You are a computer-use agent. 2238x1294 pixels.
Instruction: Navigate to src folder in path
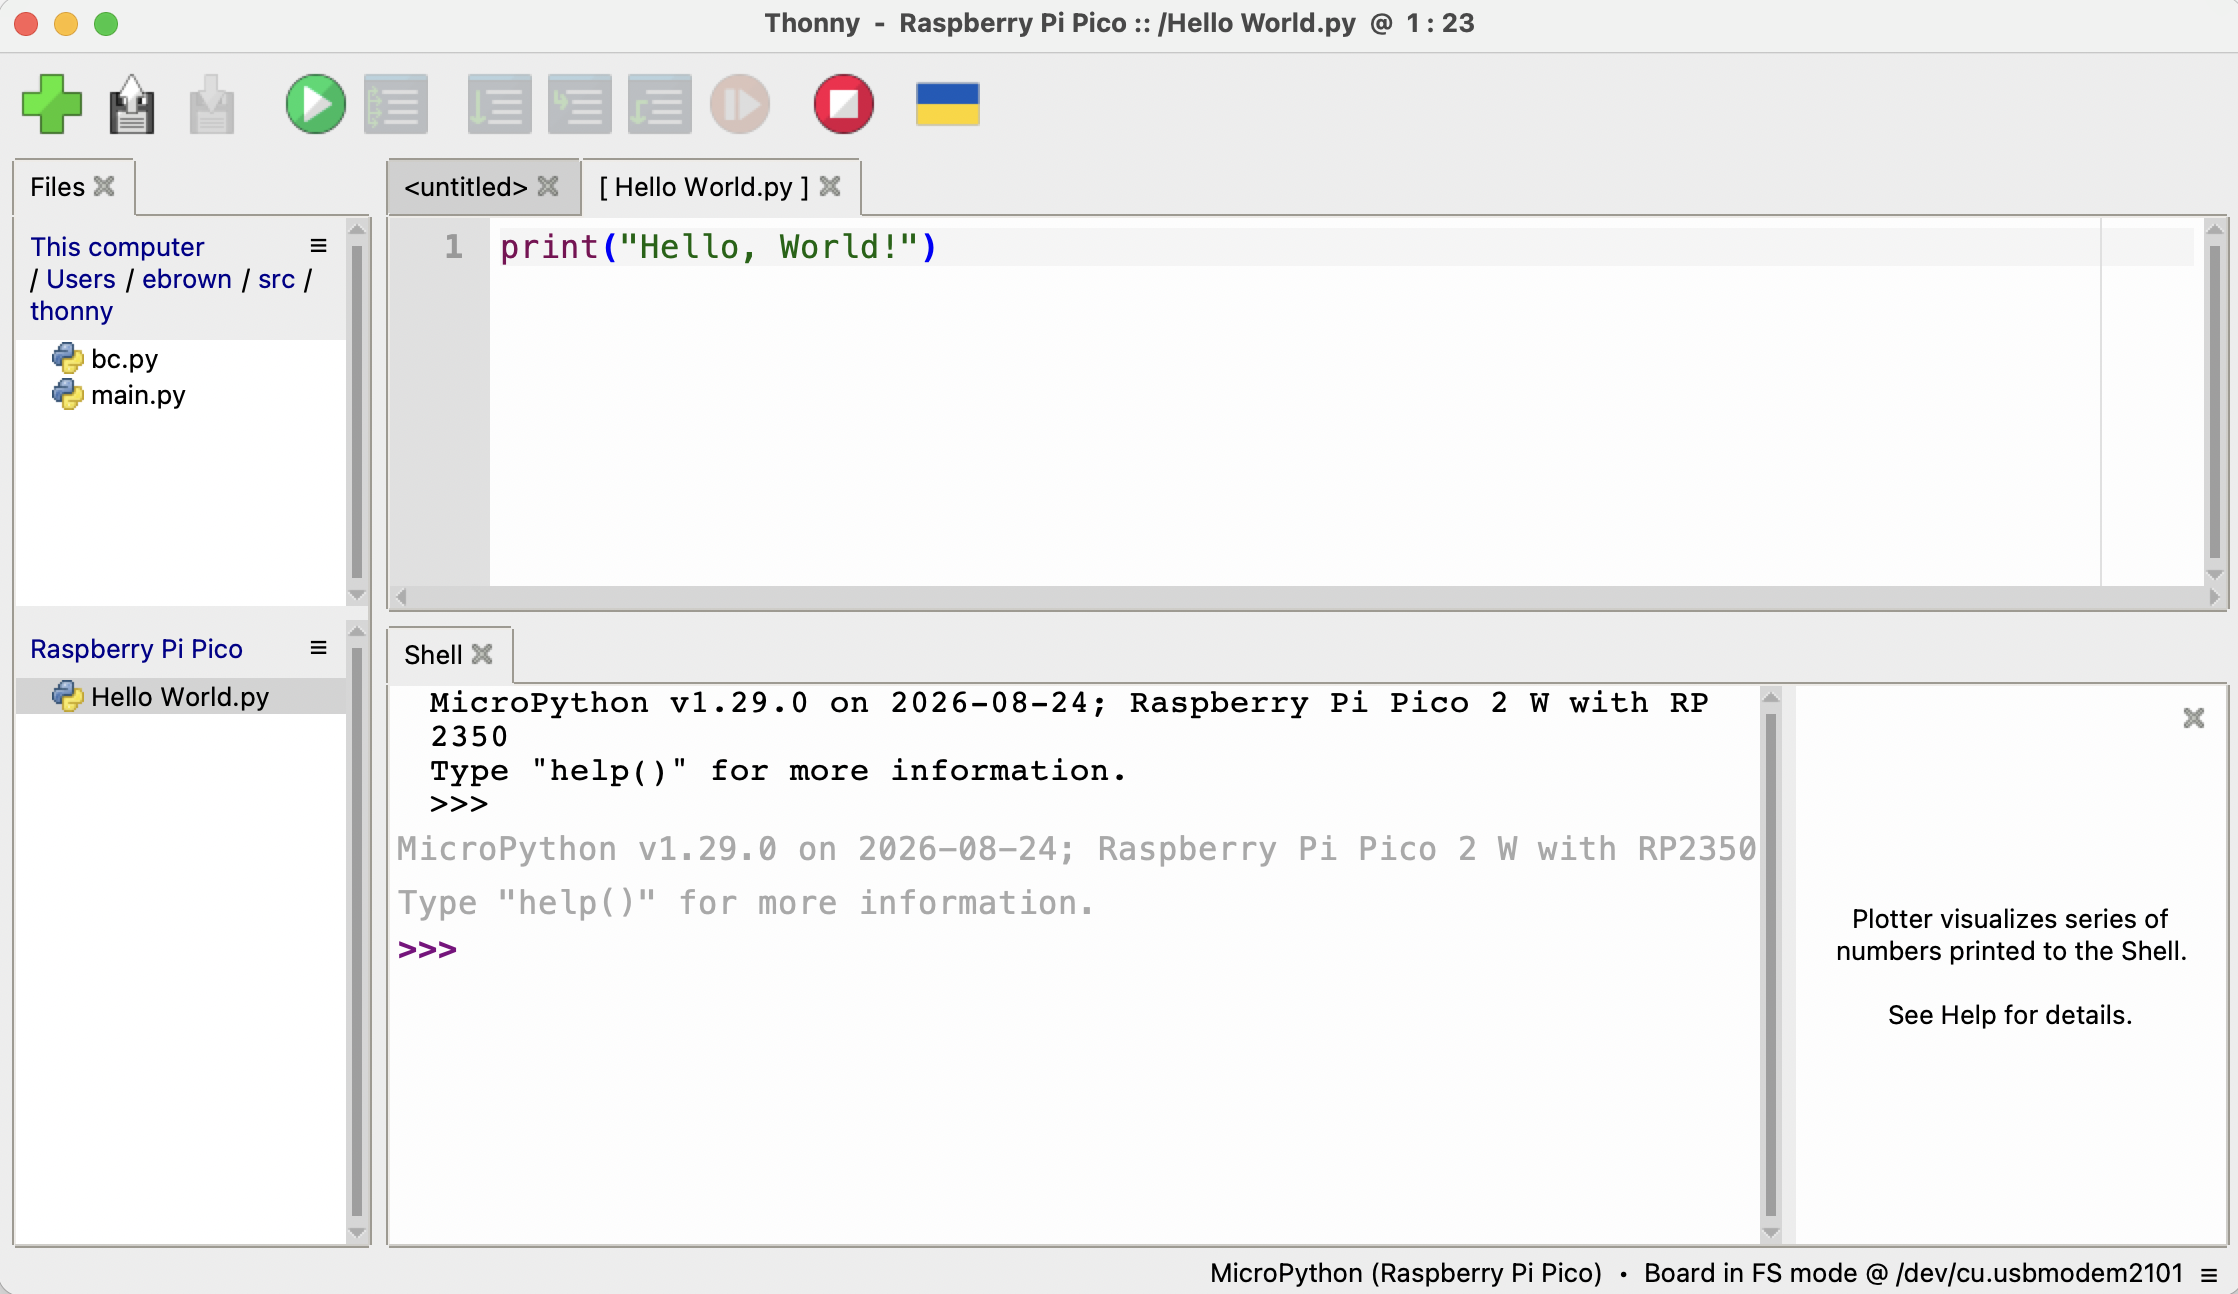(x=276, y=279)
